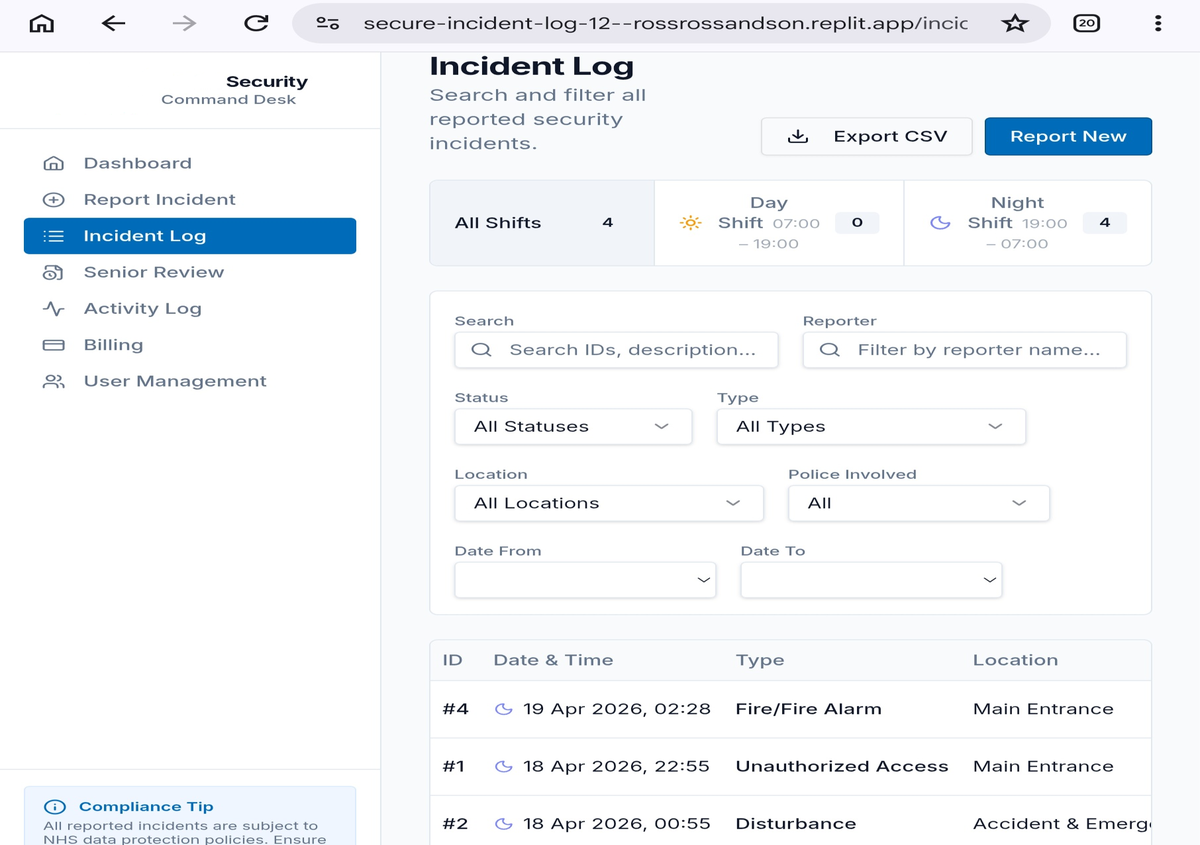
Task: Click the Export CSV button
Action: pos(867,137)
